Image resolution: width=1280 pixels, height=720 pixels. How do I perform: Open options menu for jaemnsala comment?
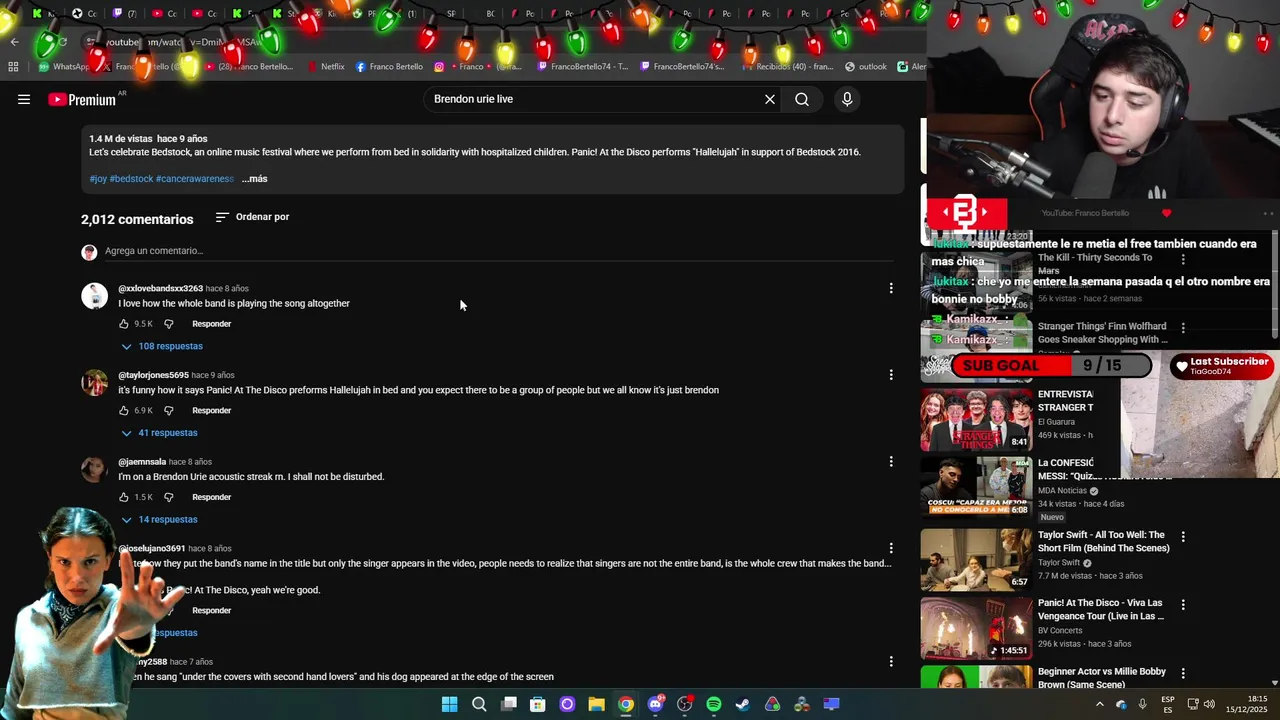click(891, 462)
